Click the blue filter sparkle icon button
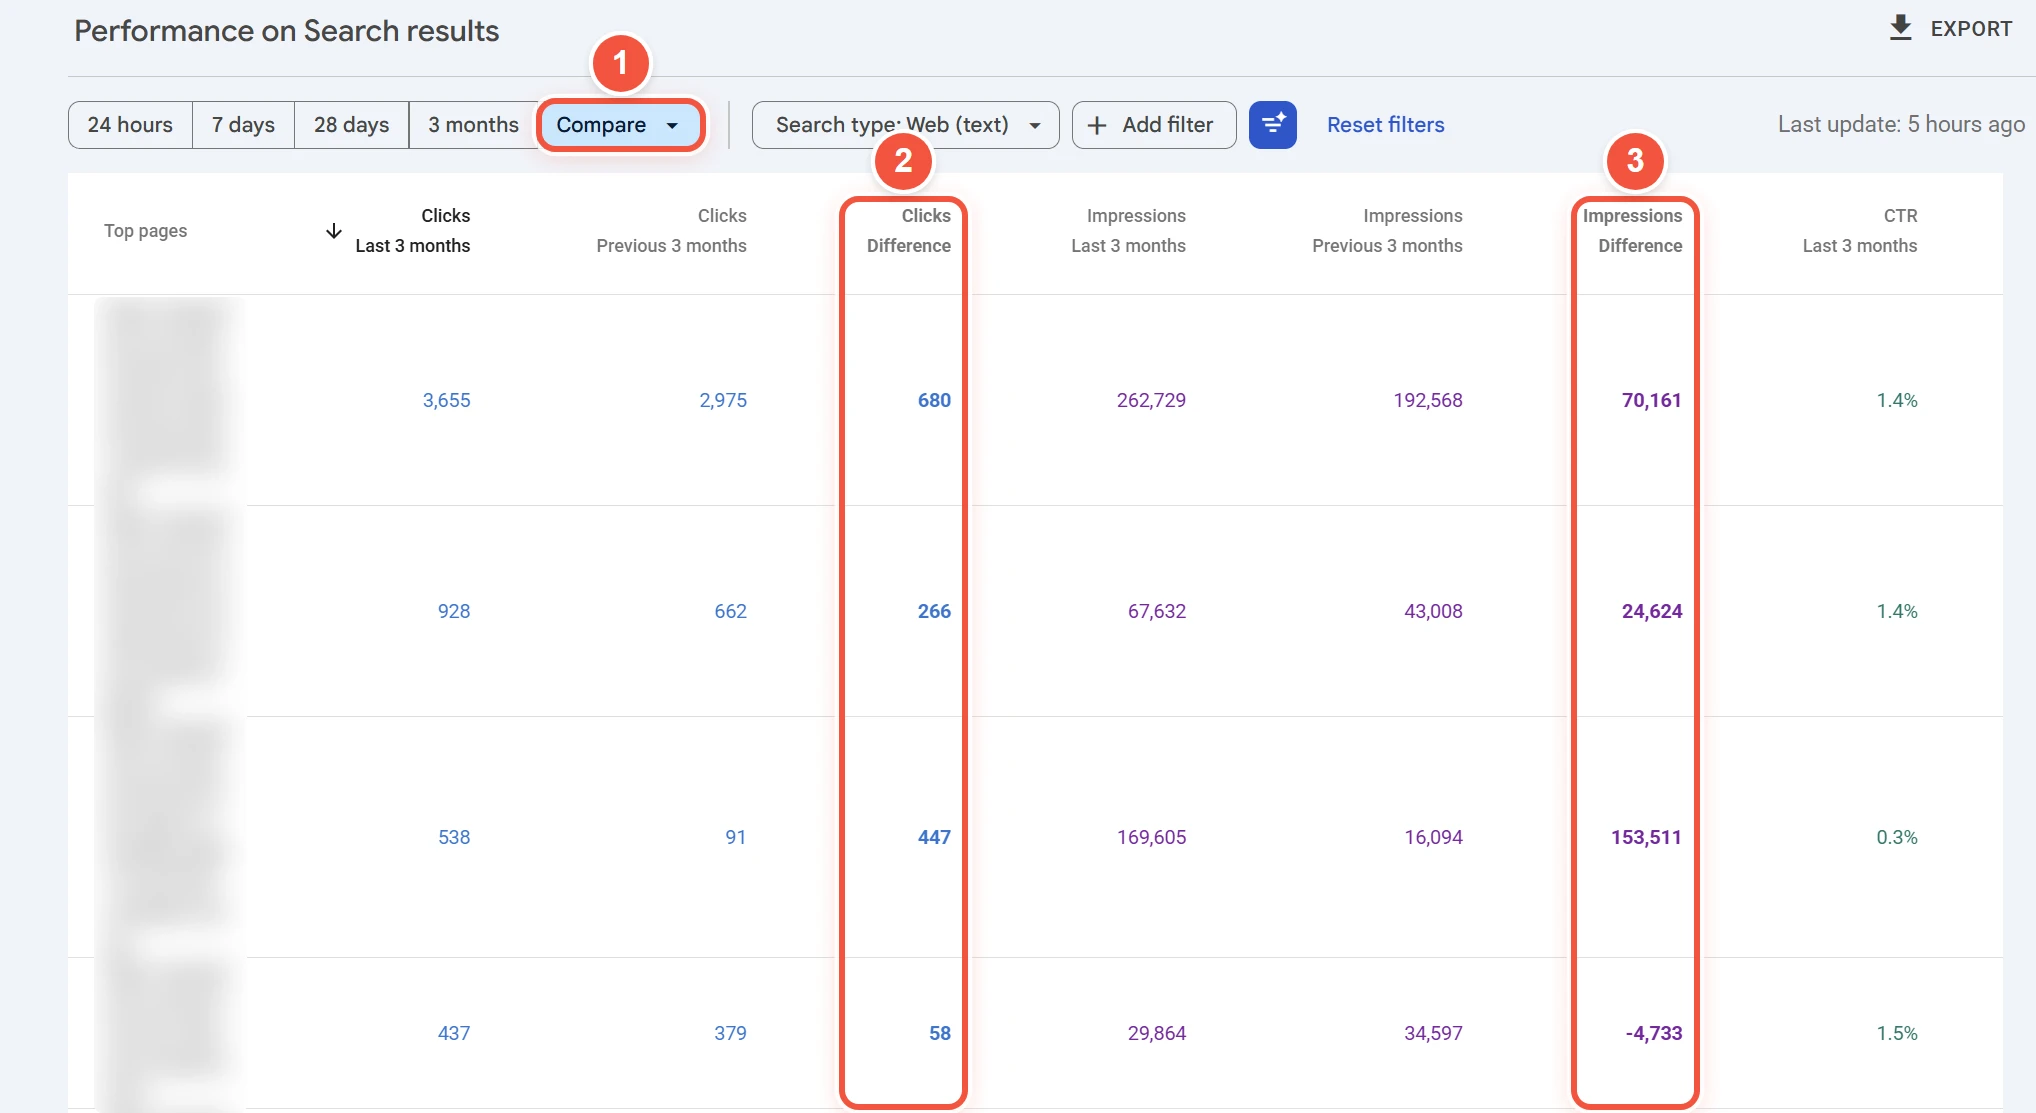Viewport: 2036px width, 1113px height. point(1273,125)
